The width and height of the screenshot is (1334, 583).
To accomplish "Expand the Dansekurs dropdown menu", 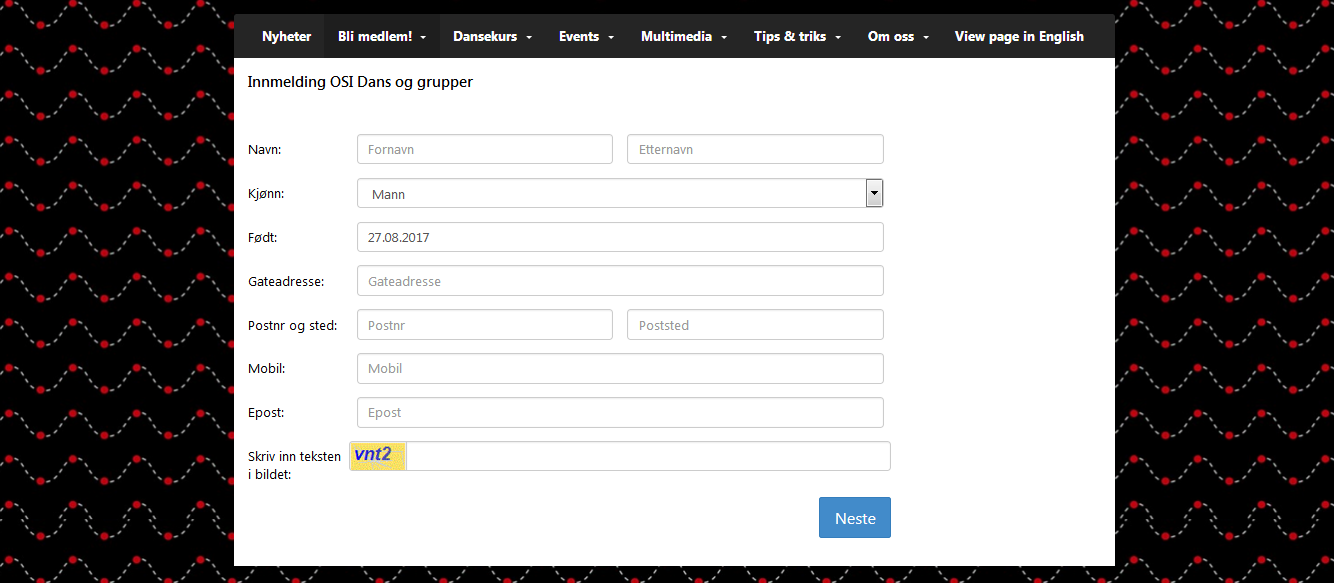I will (492, 36).
